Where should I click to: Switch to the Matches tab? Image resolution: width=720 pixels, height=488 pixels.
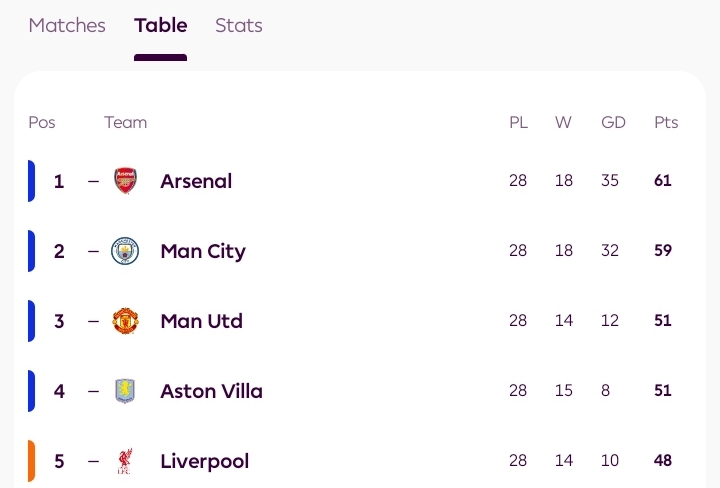pos(67,26)
